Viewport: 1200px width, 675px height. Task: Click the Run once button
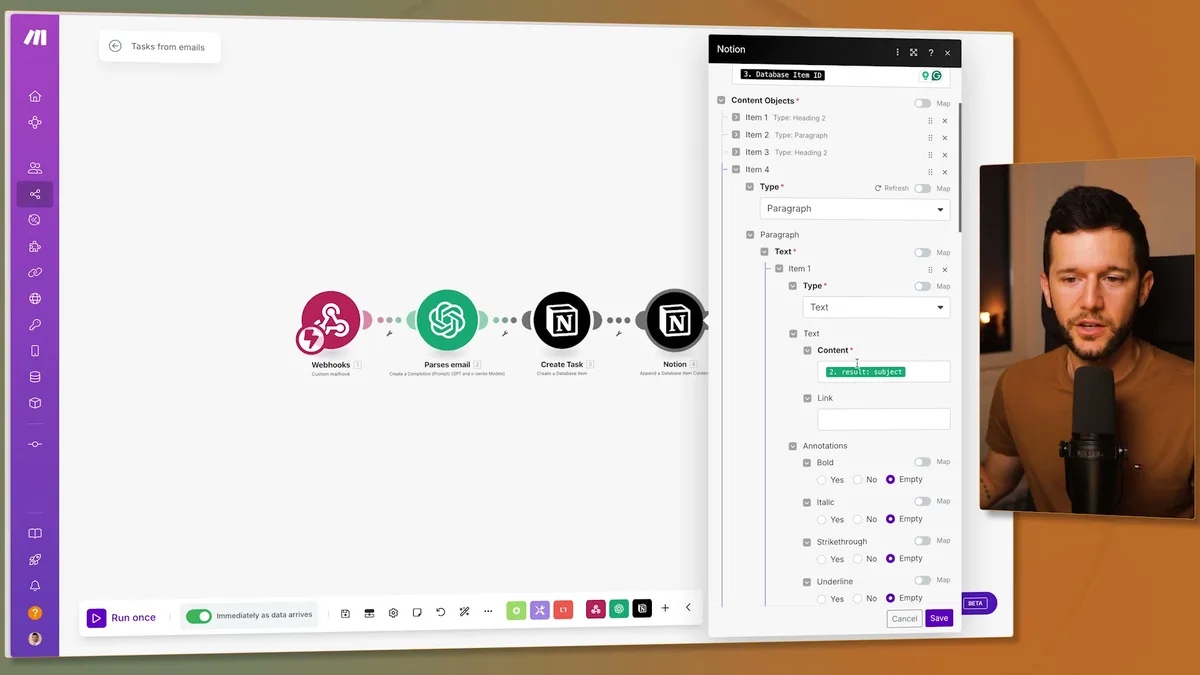click(x=122, y=617)
